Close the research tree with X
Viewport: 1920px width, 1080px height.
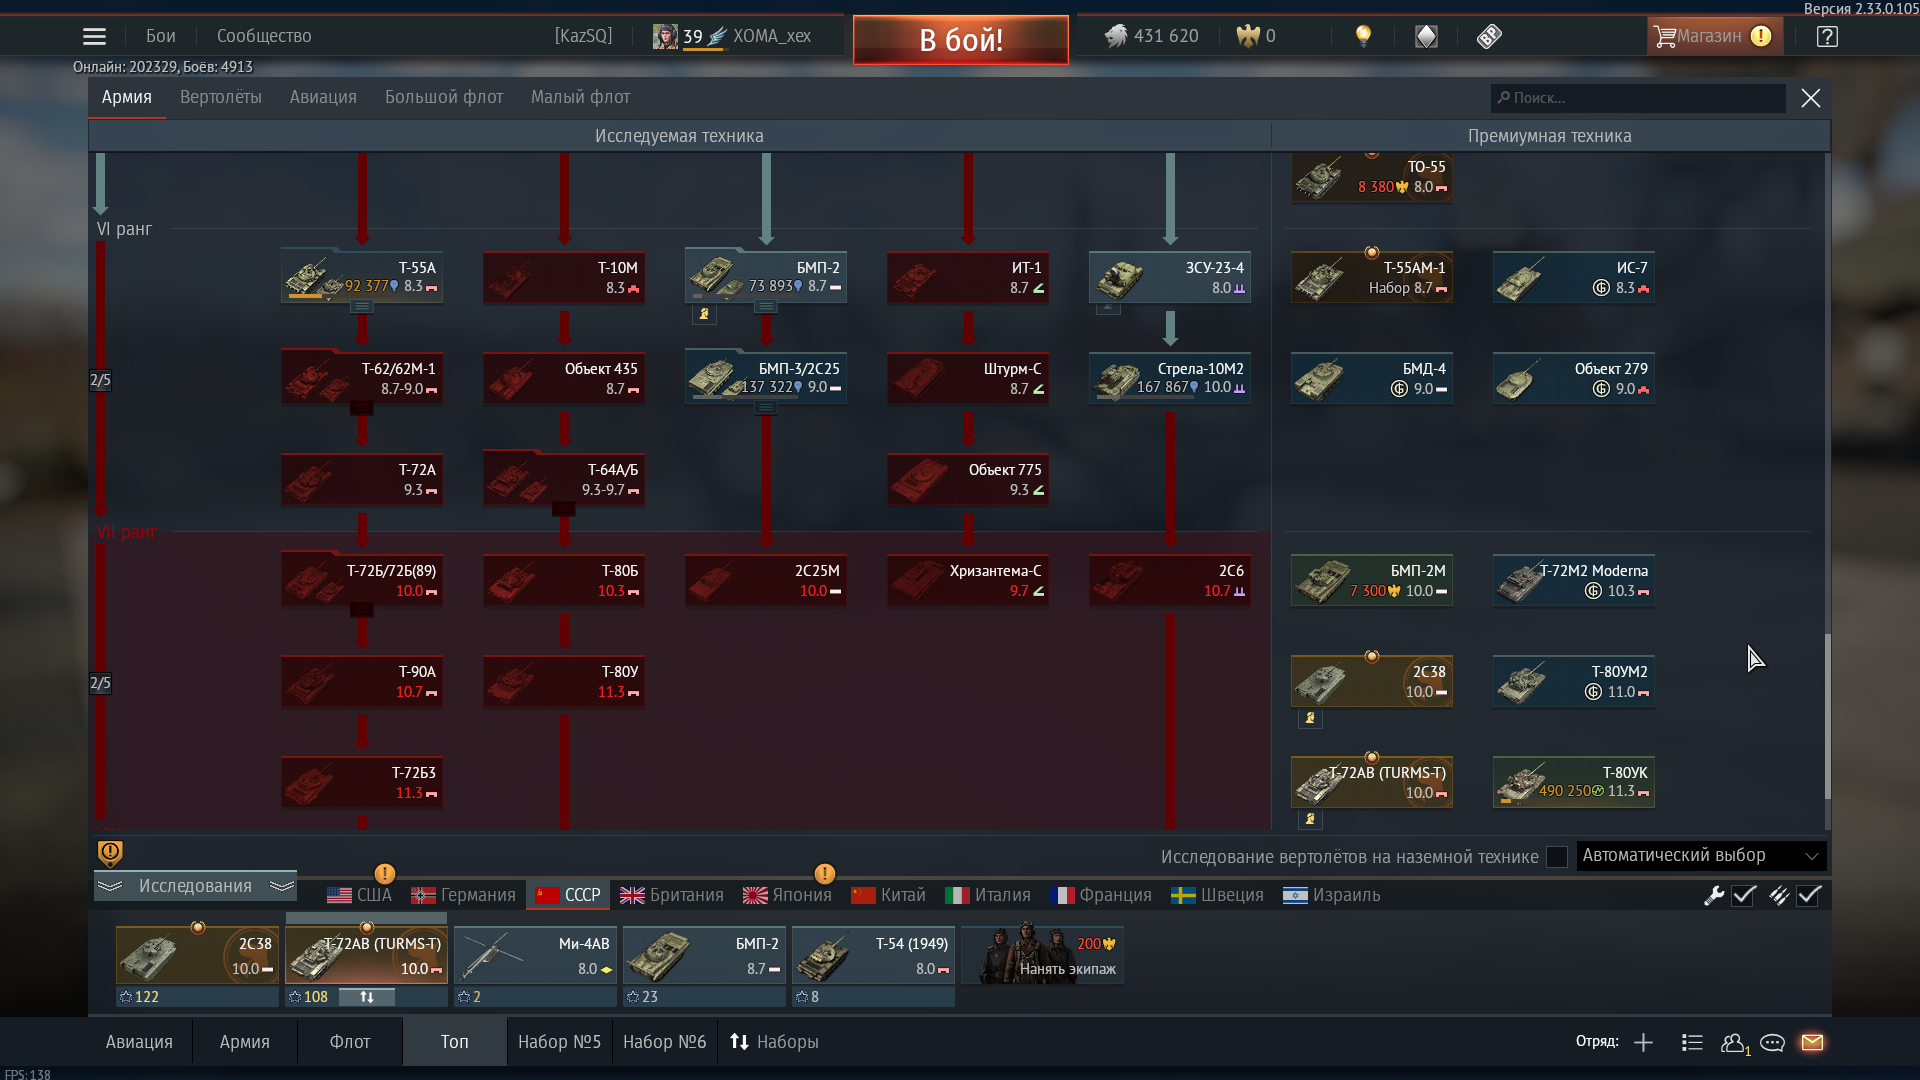1810,98
